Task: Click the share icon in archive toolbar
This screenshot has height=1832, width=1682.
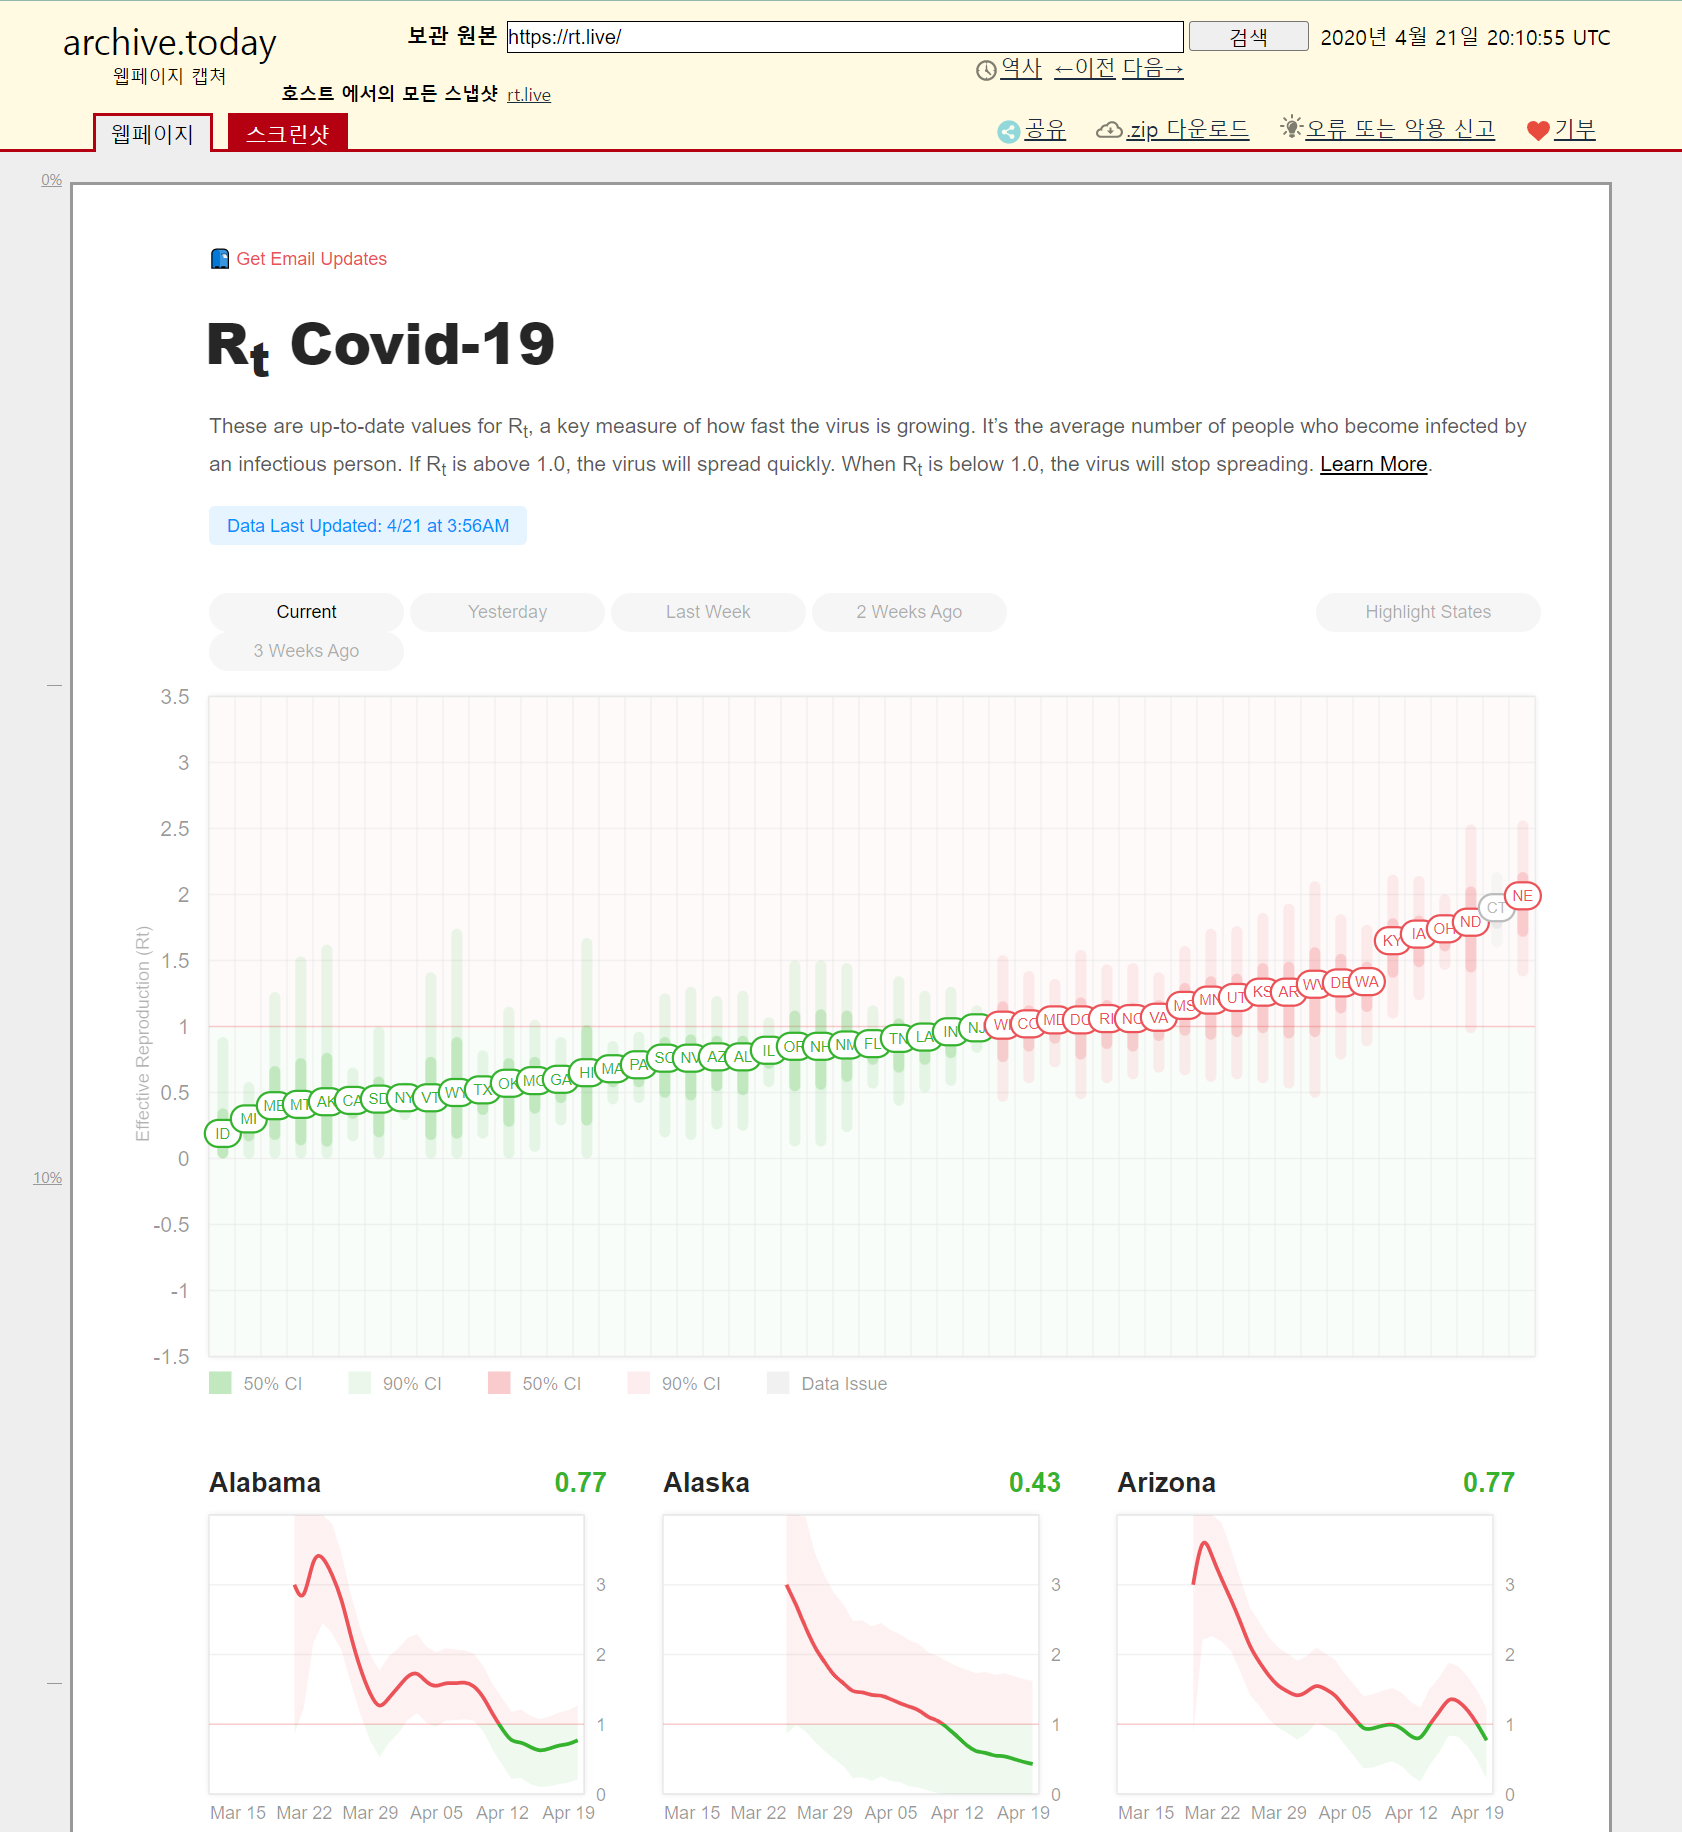Action: tap(1008, 131)
